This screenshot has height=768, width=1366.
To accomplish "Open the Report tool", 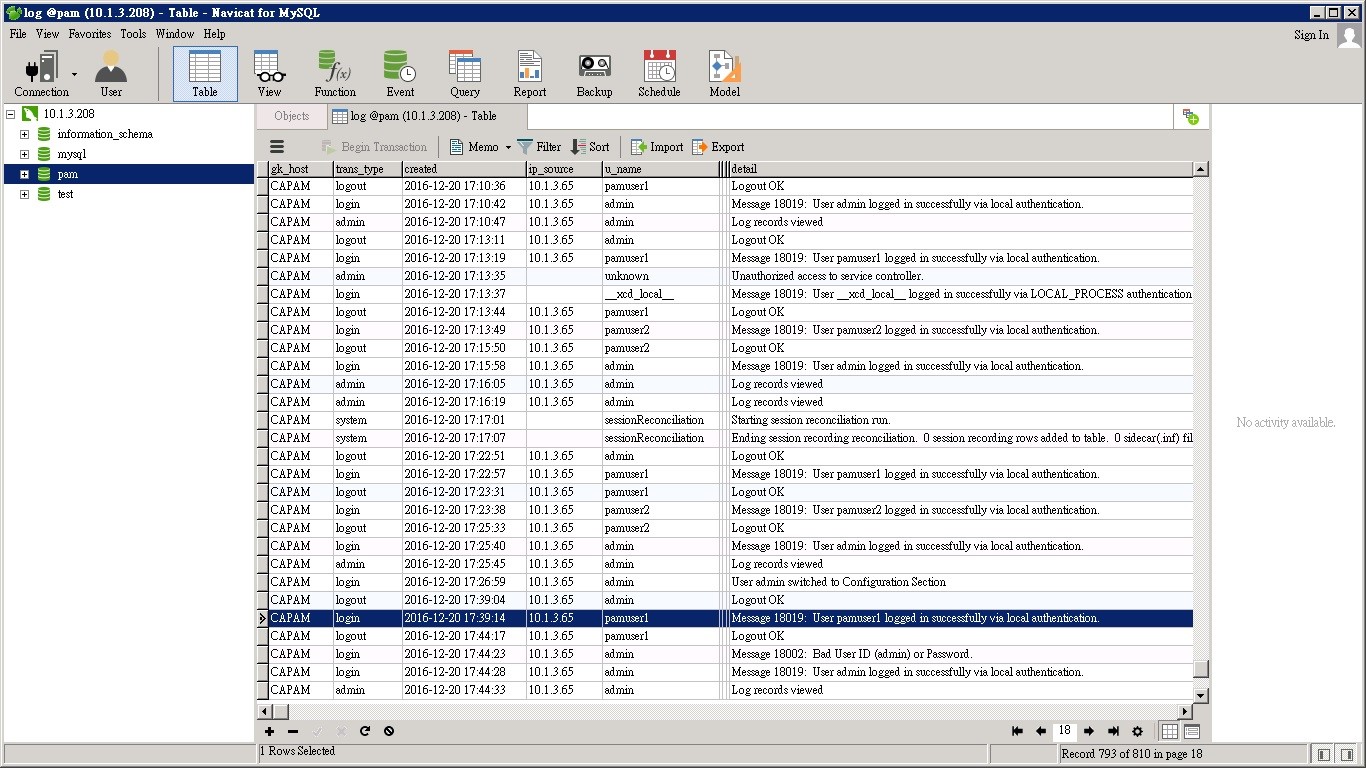I will point(529,72).
